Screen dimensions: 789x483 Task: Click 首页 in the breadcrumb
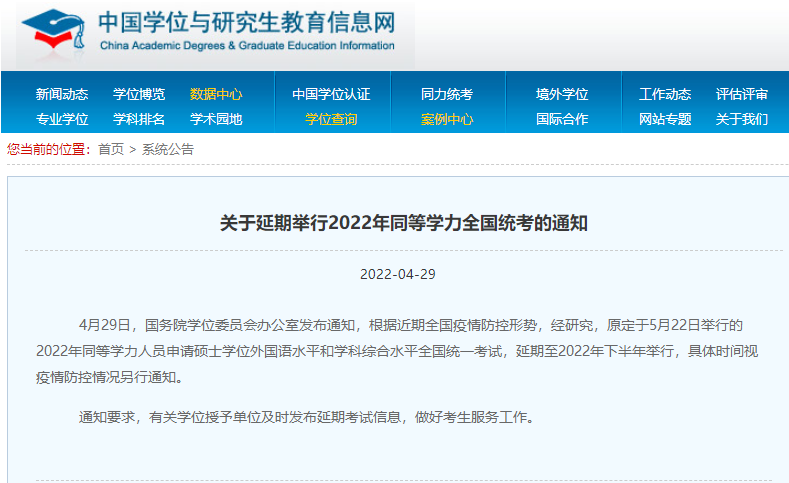111,149
